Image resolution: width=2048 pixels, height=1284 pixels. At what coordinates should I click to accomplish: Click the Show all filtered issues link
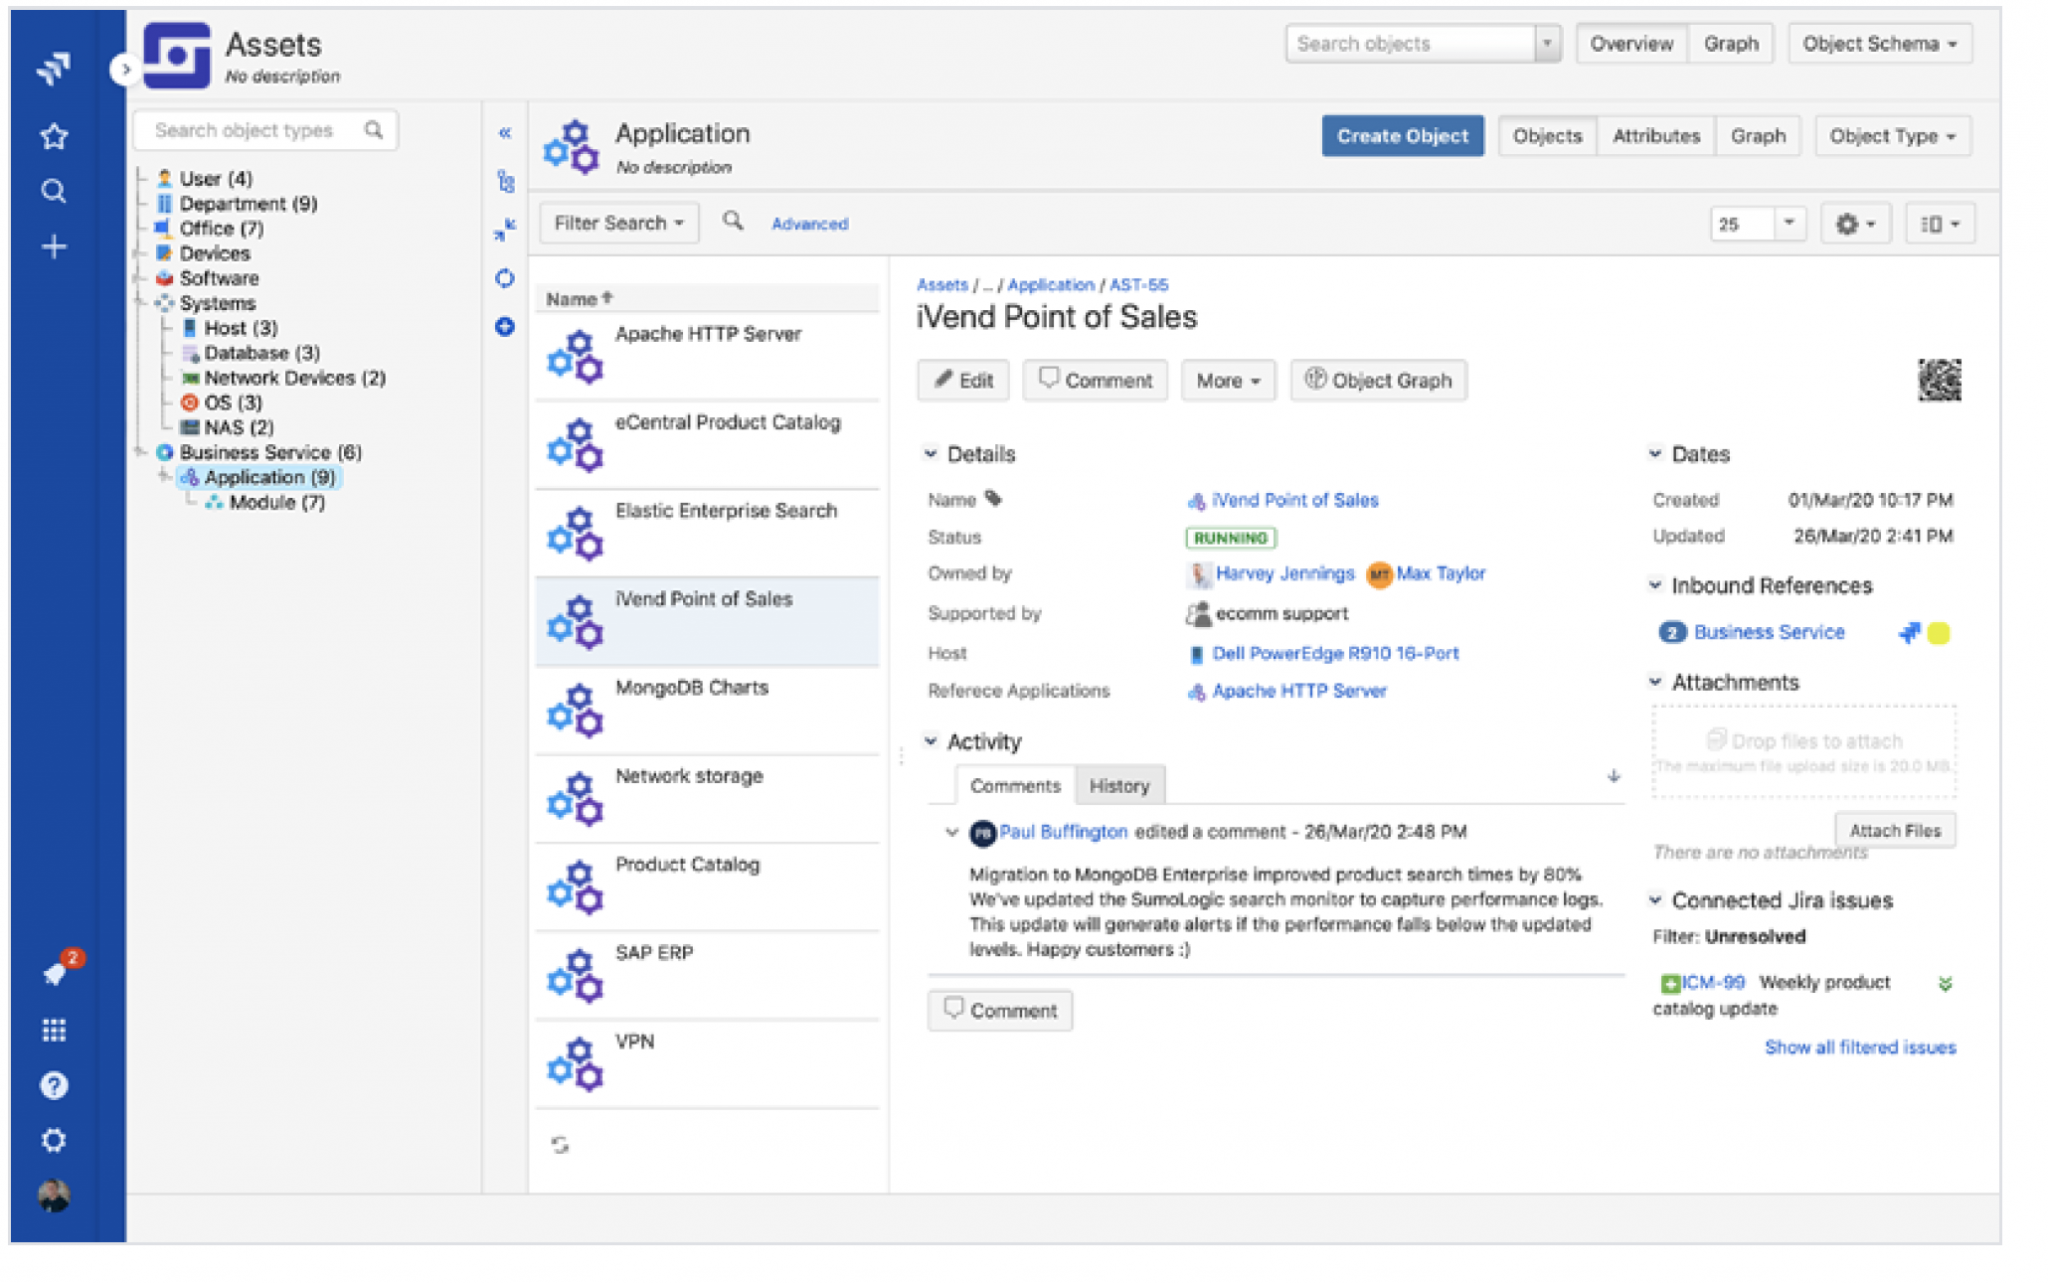tap(1860, 1047)
